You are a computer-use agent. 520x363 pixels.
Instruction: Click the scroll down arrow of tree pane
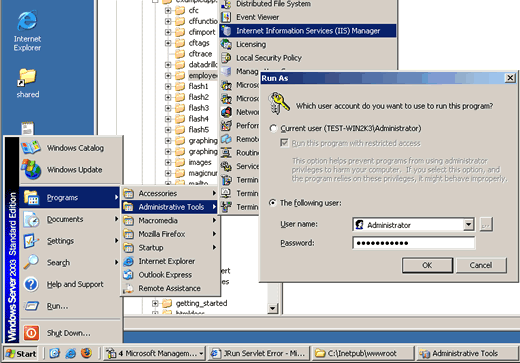(x=273, y=309)
